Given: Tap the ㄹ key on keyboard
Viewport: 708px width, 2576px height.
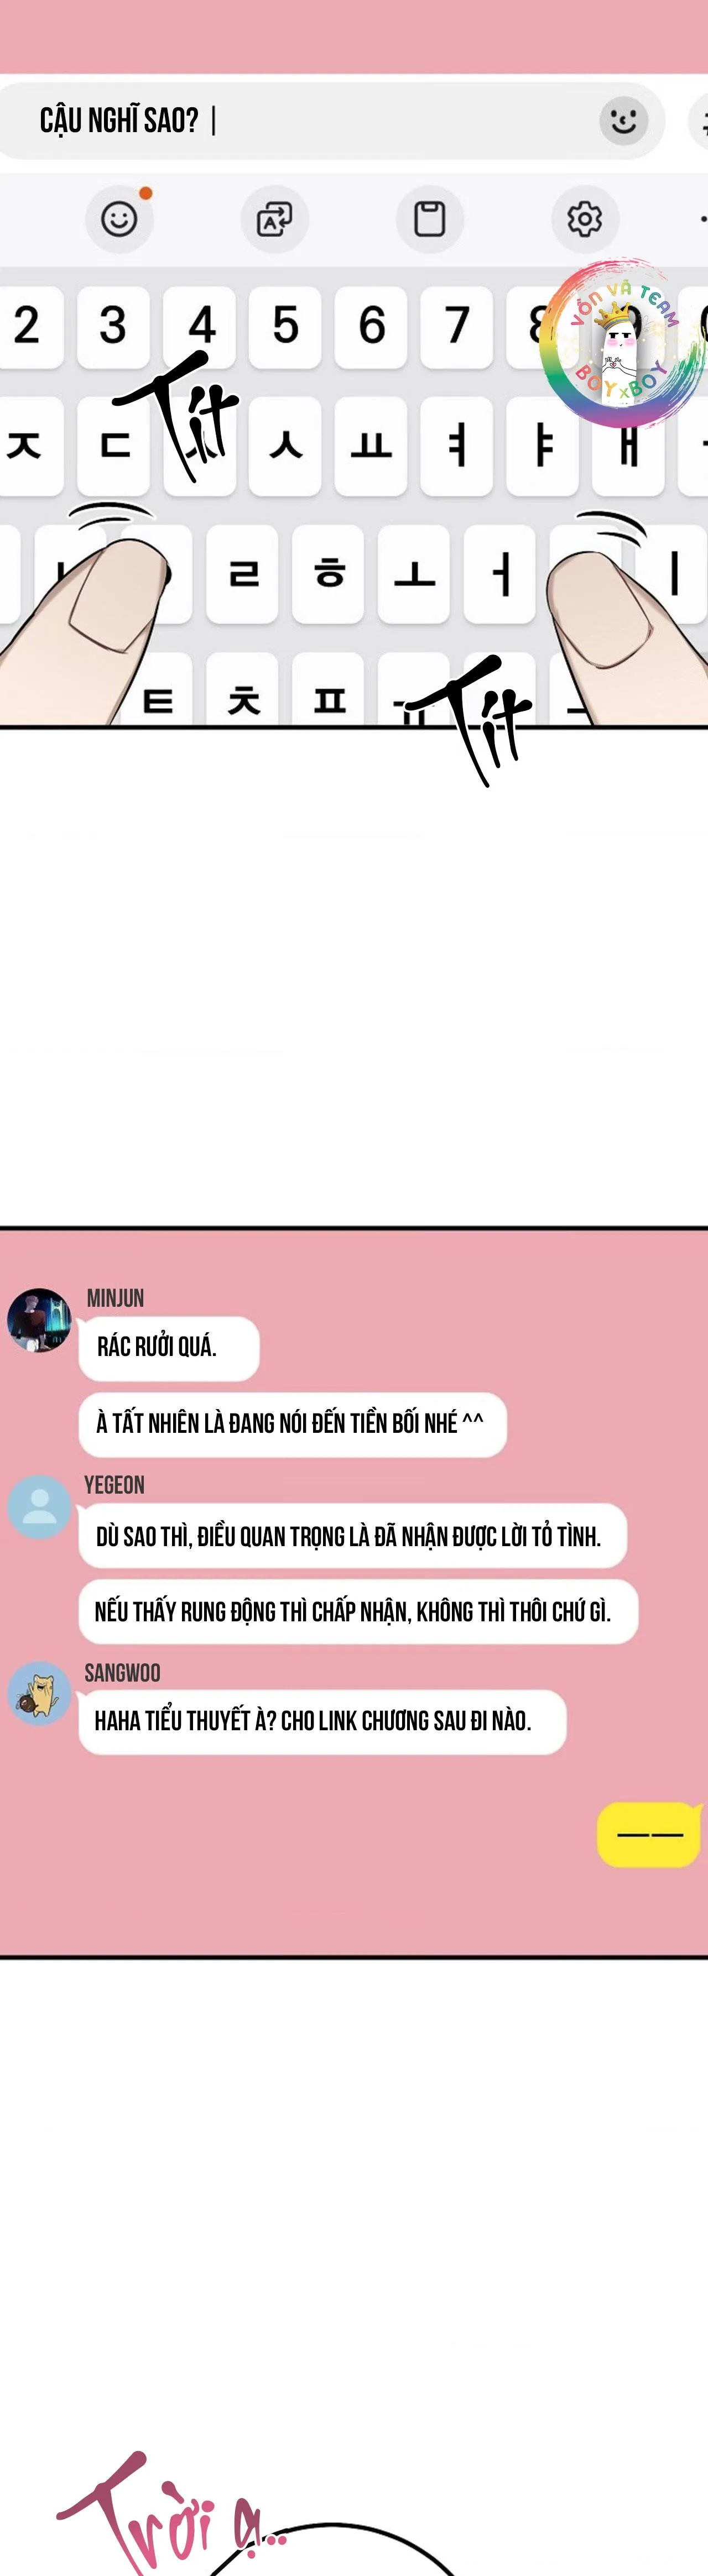Looking at the screenshot, I should point(242,574).
